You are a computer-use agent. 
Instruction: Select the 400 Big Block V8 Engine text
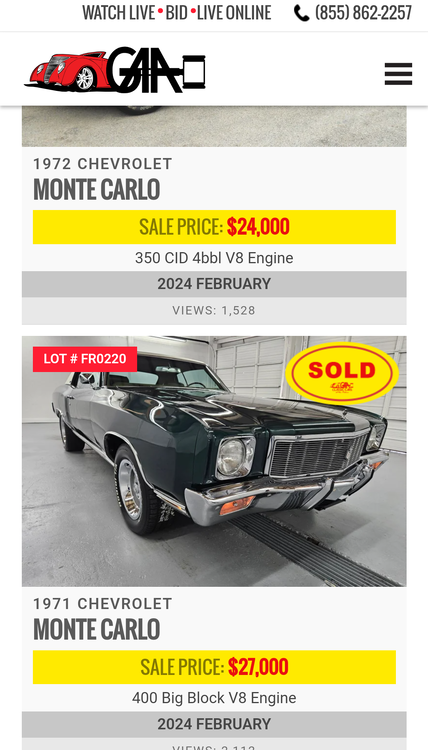tap(214, 698)
